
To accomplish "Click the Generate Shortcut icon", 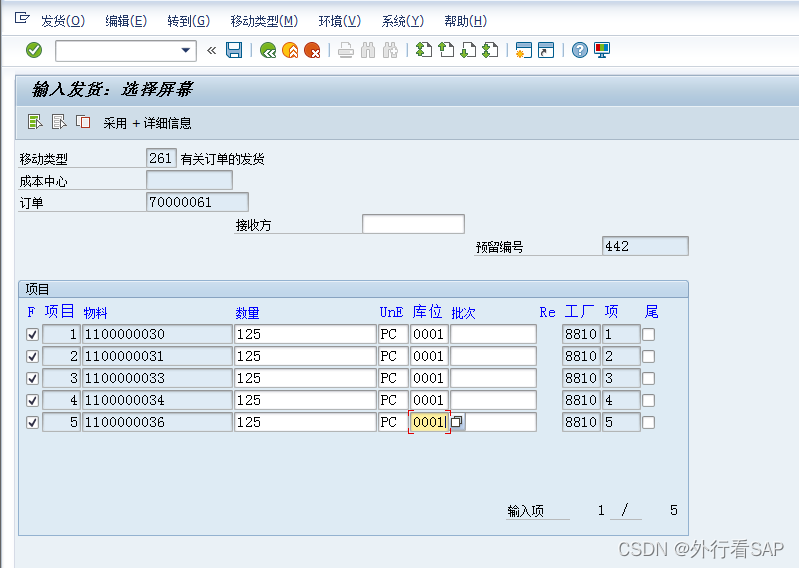I will (546, 50).
